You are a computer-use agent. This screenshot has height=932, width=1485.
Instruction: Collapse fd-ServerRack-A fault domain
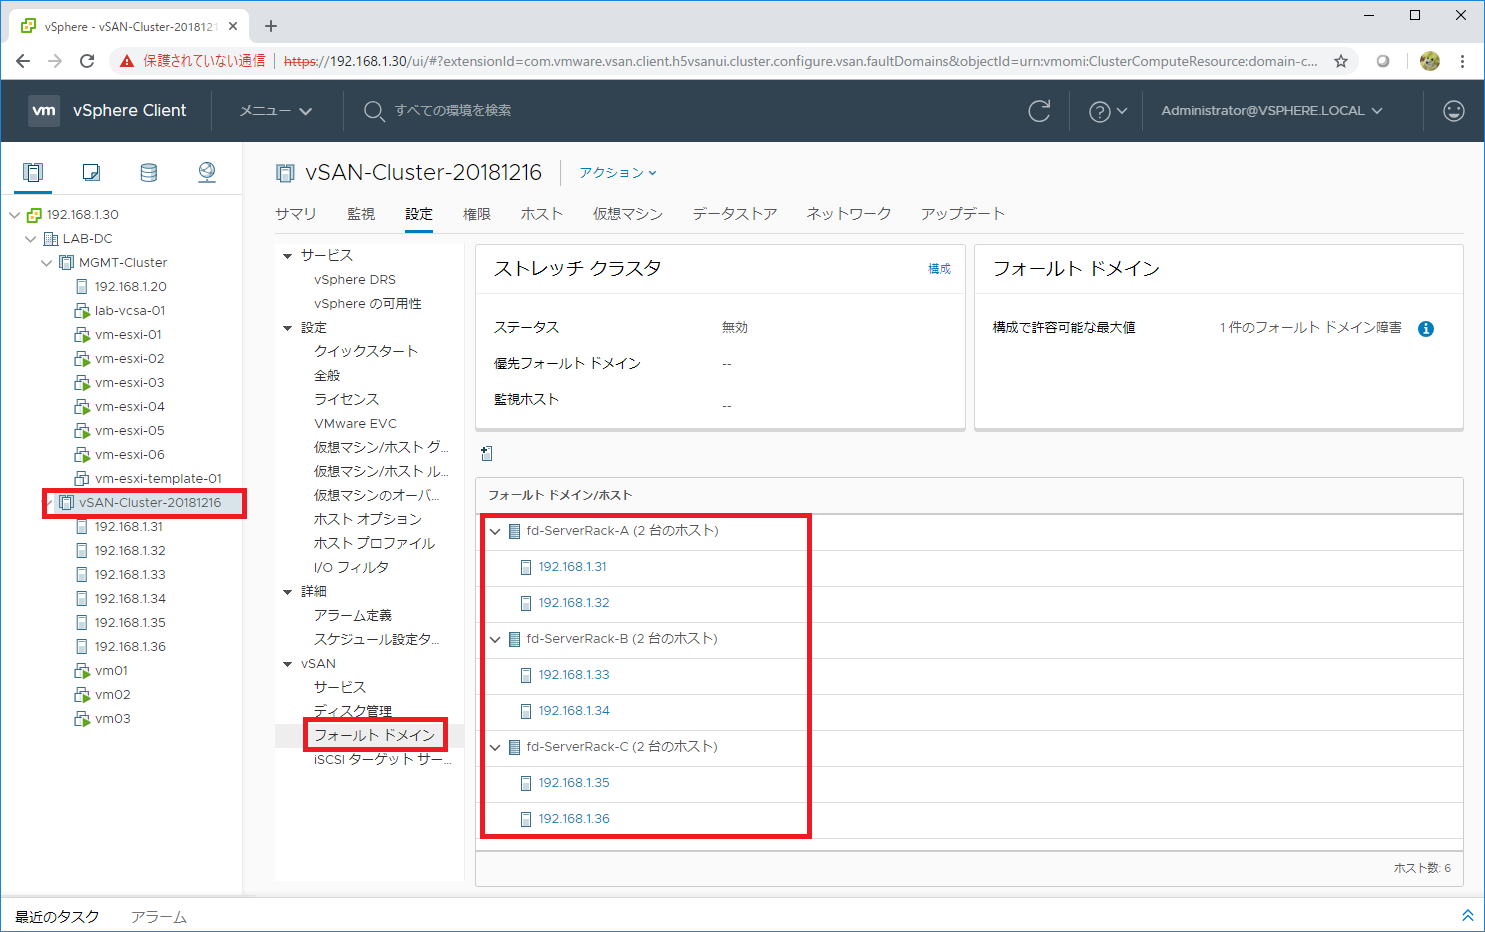495,531
